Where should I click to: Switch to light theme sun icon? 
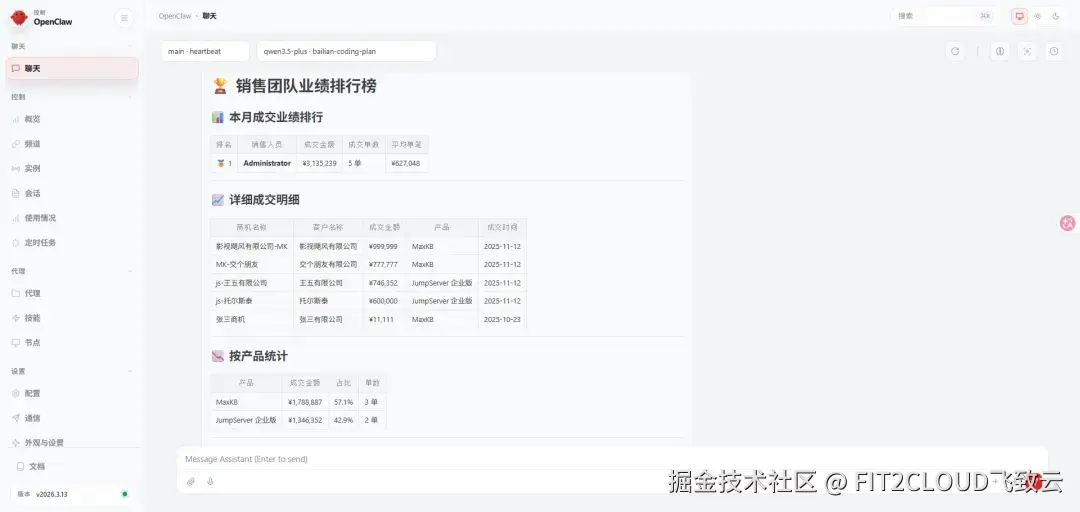[1037, 16]
